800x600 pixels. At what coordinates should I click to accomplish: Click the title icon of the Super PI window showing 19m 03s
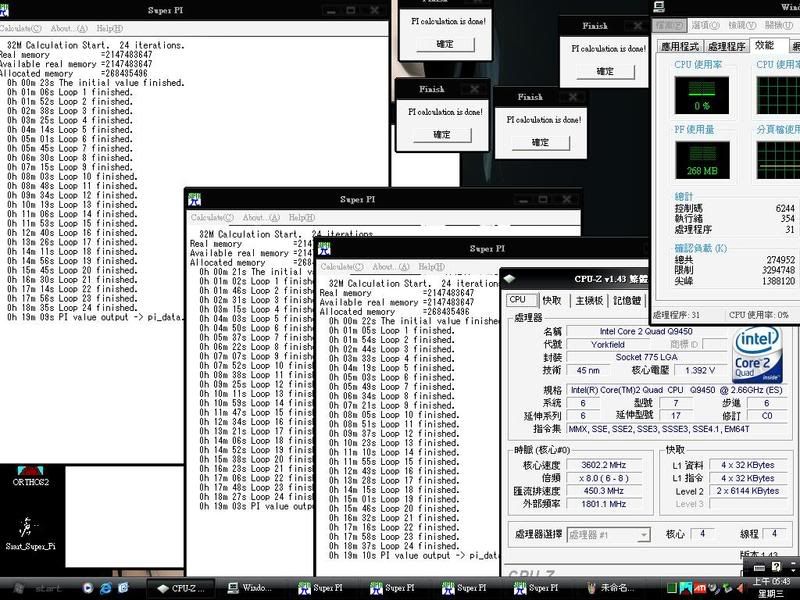point(194,199)
